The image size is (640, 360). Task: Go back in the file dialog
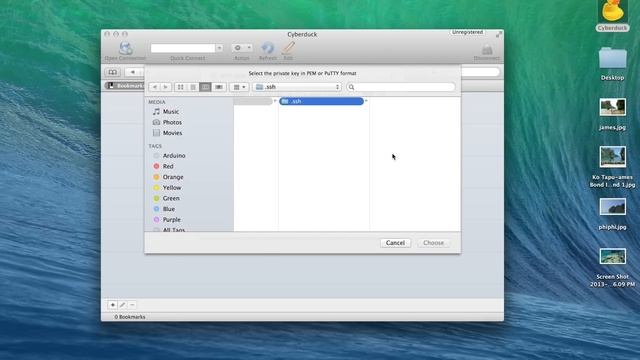[x=154, y=87]
